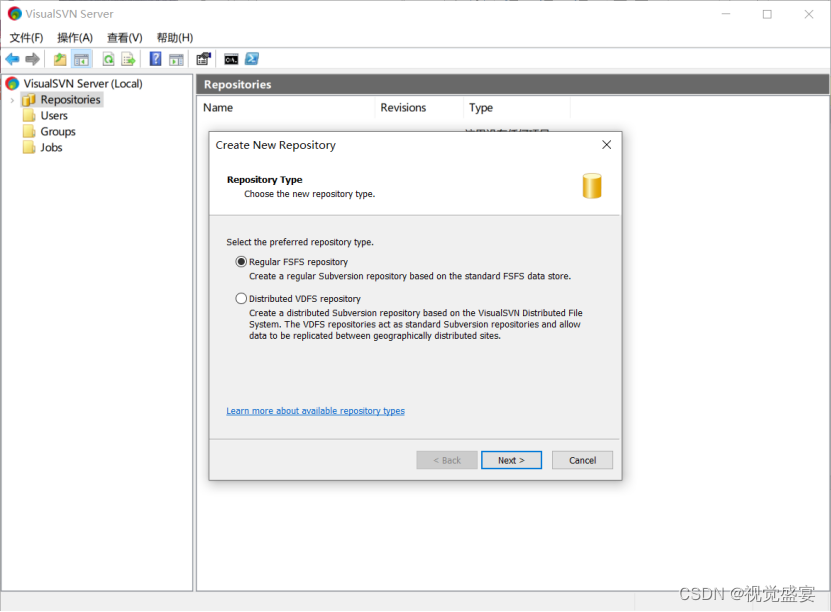
Task: Open the 操作(A) menu
Action: [x=75, y=38]
